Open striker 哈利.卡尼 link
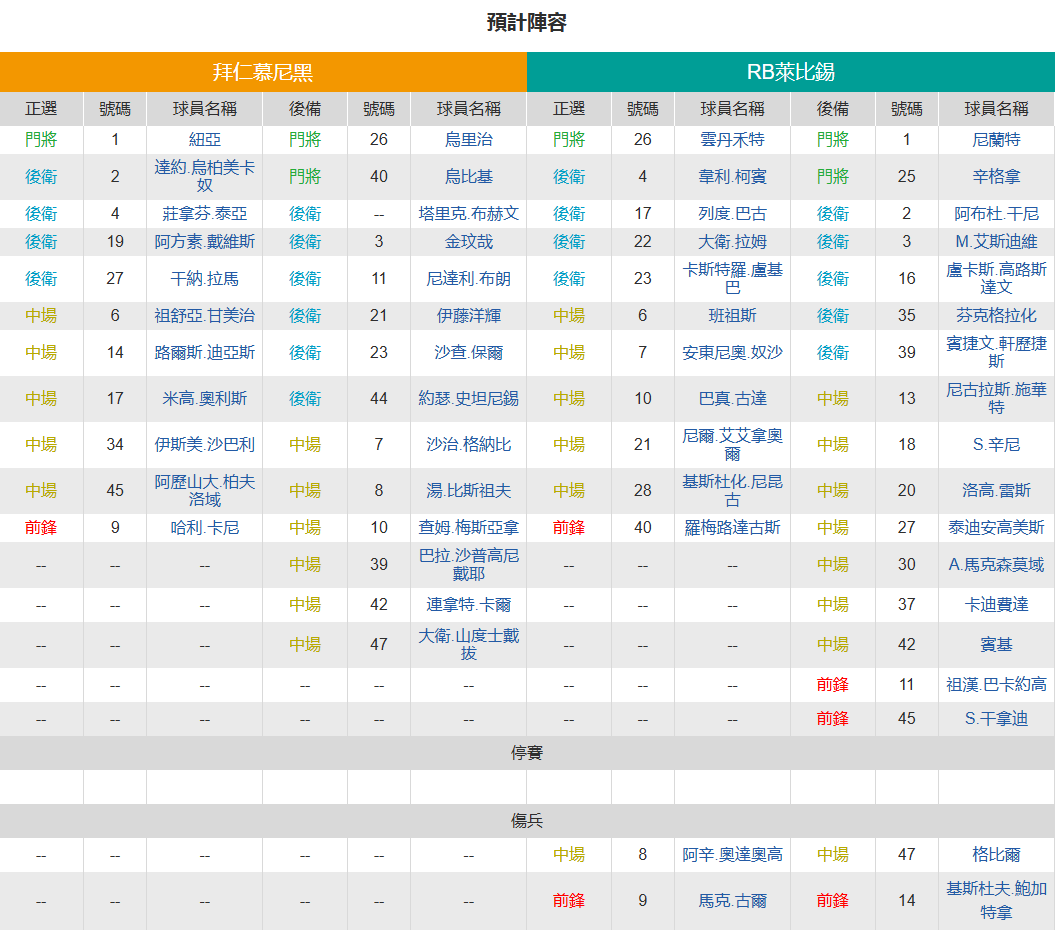The height and width of the screenshot is (930, 1055). (x=205, y=528)
